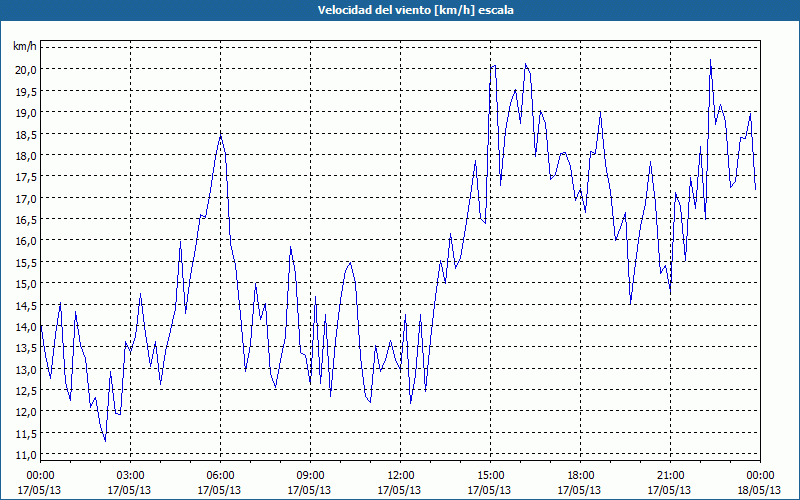Click the 13,0 y-axis value
The width and height of the screenshot is (800, 500).
(x=27, y=369)
